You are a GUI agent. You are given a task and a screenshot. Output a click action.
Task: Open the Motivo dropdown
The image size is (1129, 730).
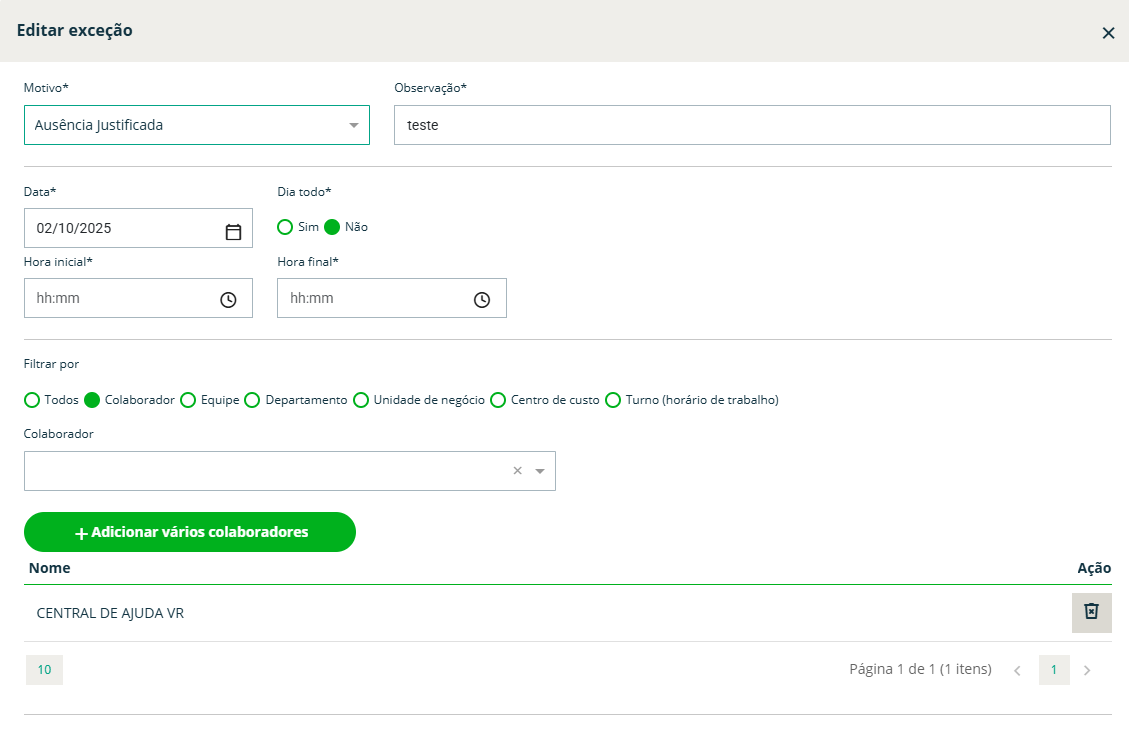[x=196, y=125]
